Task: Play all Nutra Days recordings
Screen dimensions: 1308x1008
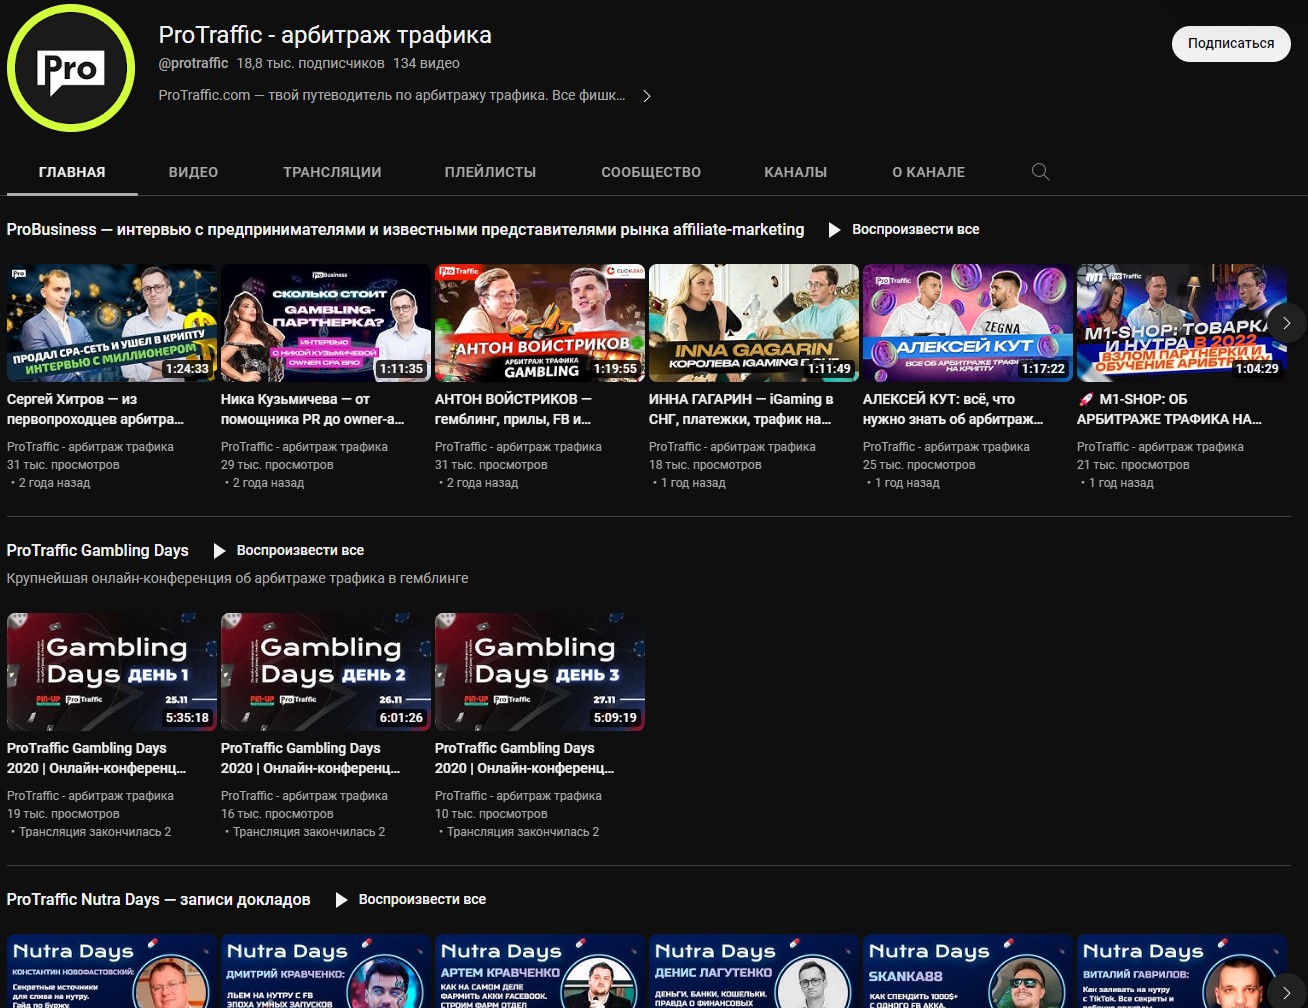Action: coord(411,899)
